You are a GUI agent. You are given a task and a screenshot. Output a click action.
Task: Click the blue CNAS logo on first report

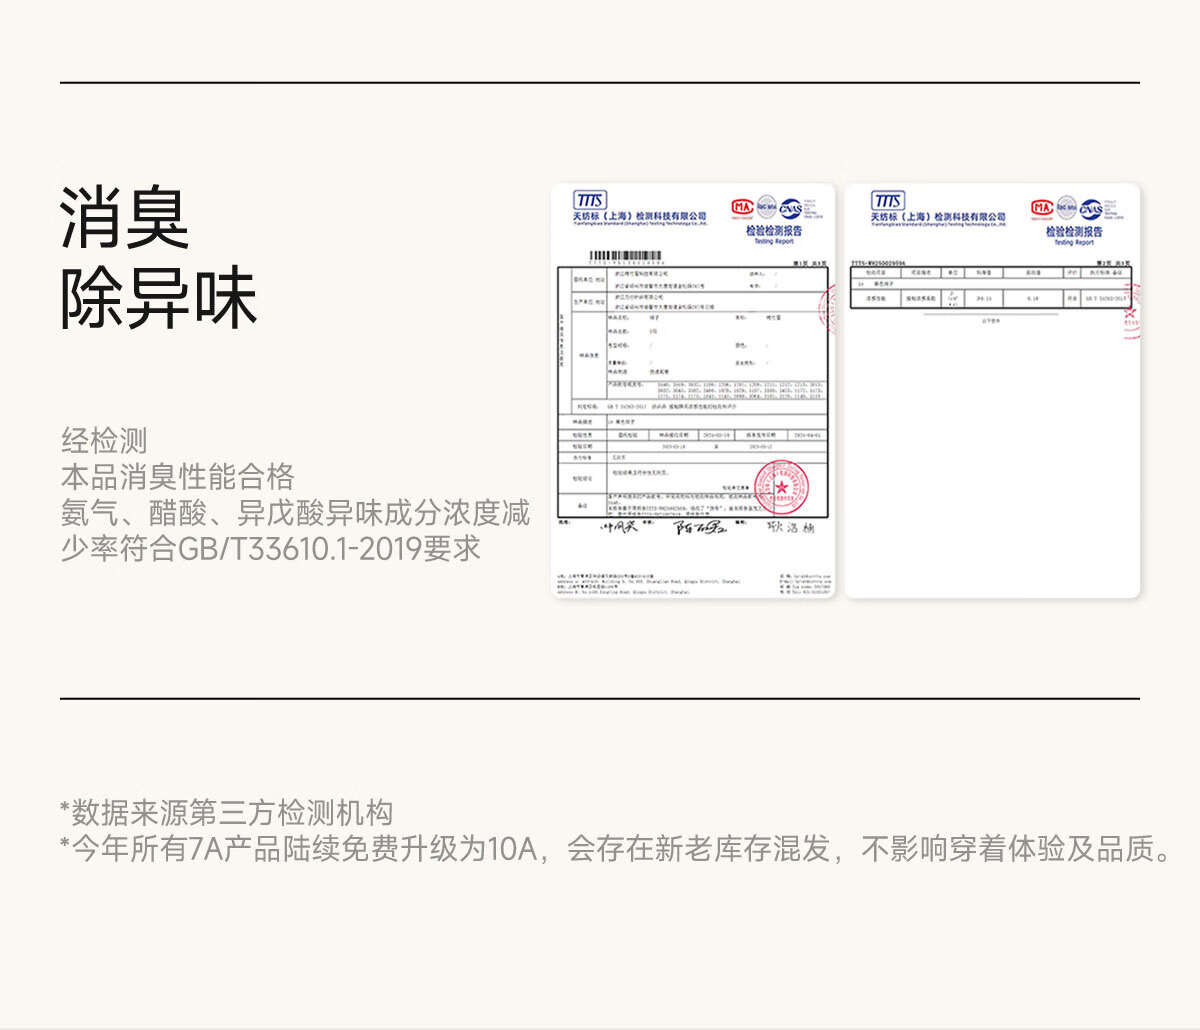tap(790, 208)
